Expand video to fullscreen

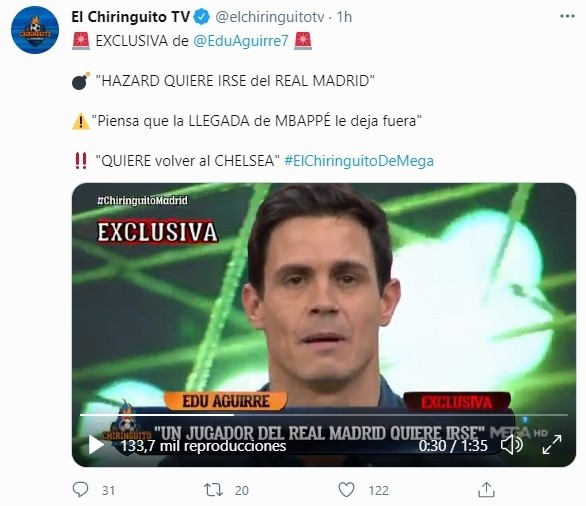[x=552, y=445]
